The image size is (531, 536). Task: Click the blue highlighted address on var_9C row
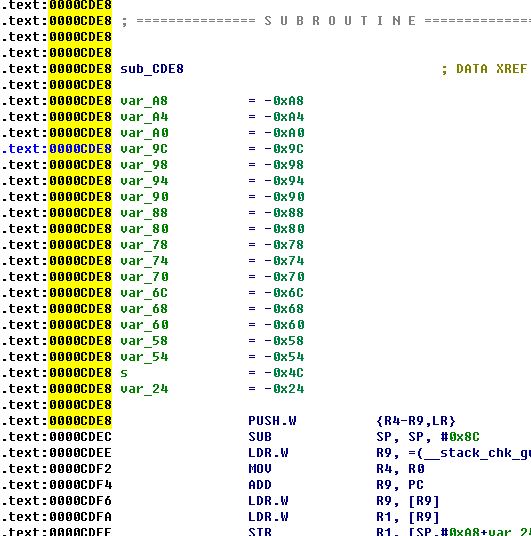(56, 149)
